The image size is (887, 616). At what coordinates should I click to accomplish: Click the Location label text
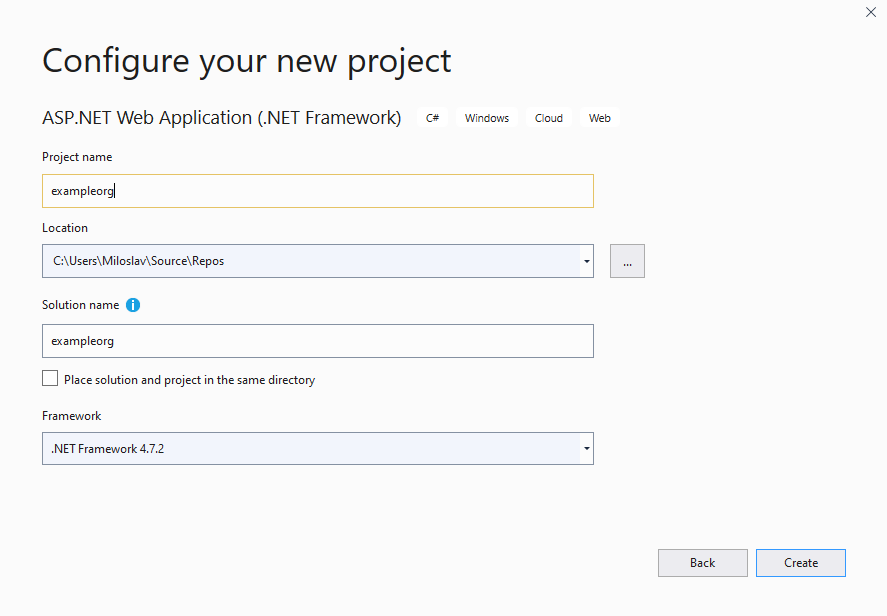coord(65,228)
